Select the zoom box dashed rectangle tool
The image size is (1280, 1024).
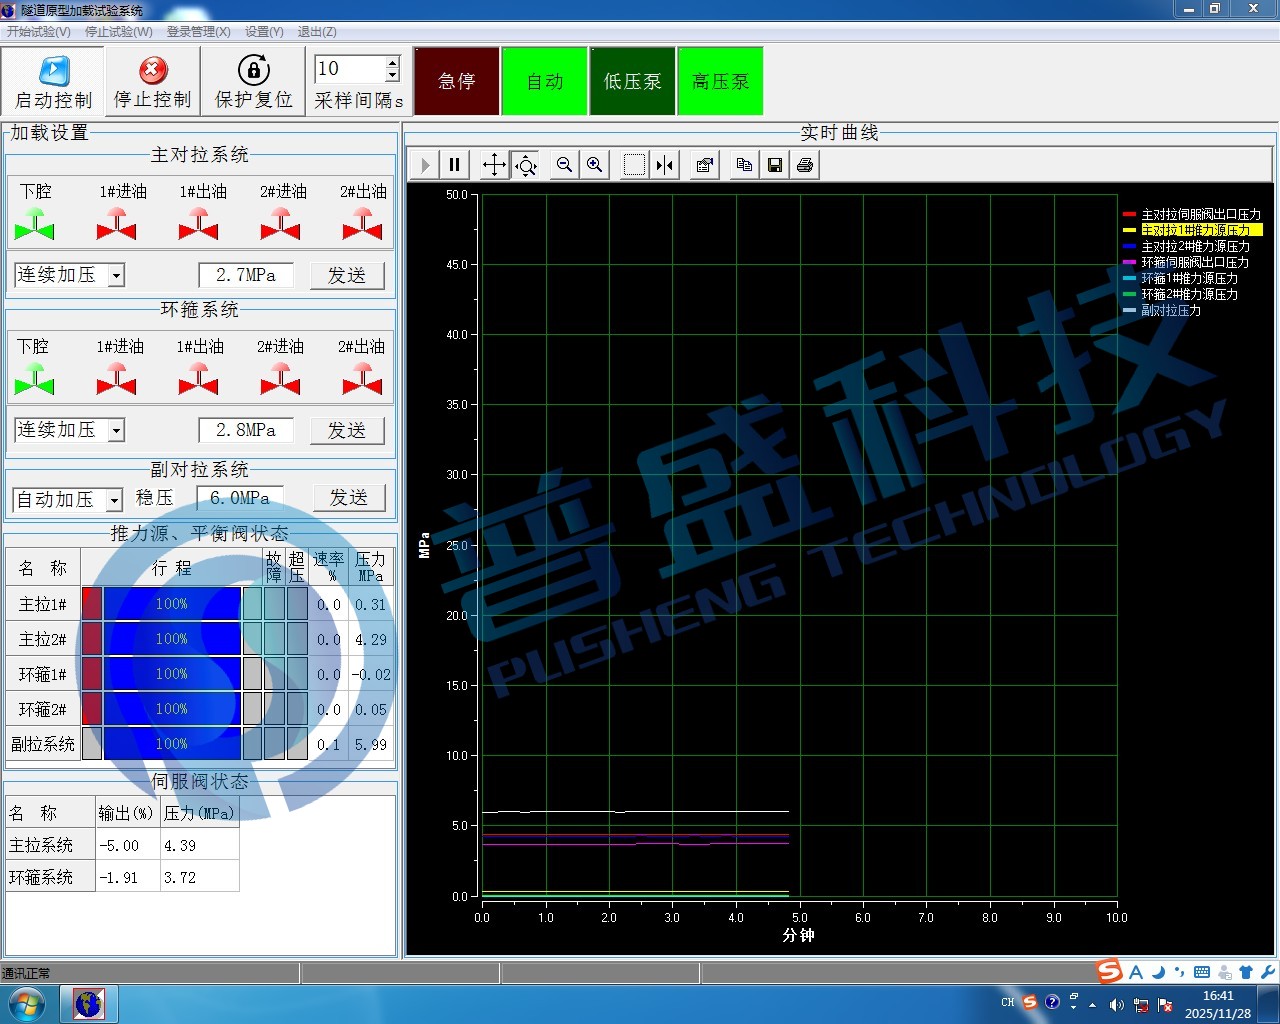[x=634, y=165]
